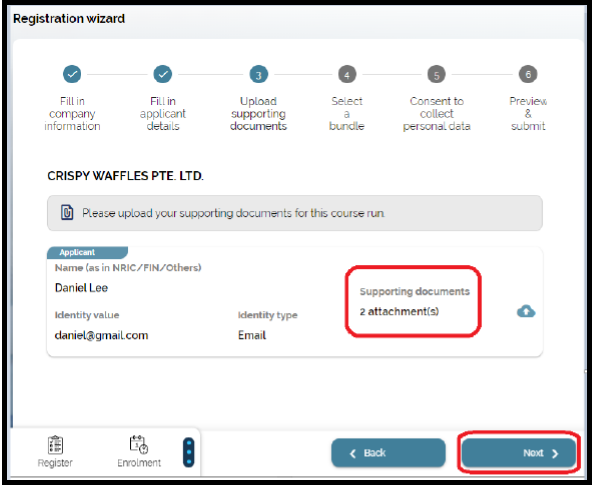Image resolution: width=600 pixels, height=491 pixels.
Task: Open Consent to collect personal data step
Action: [437, 114]
